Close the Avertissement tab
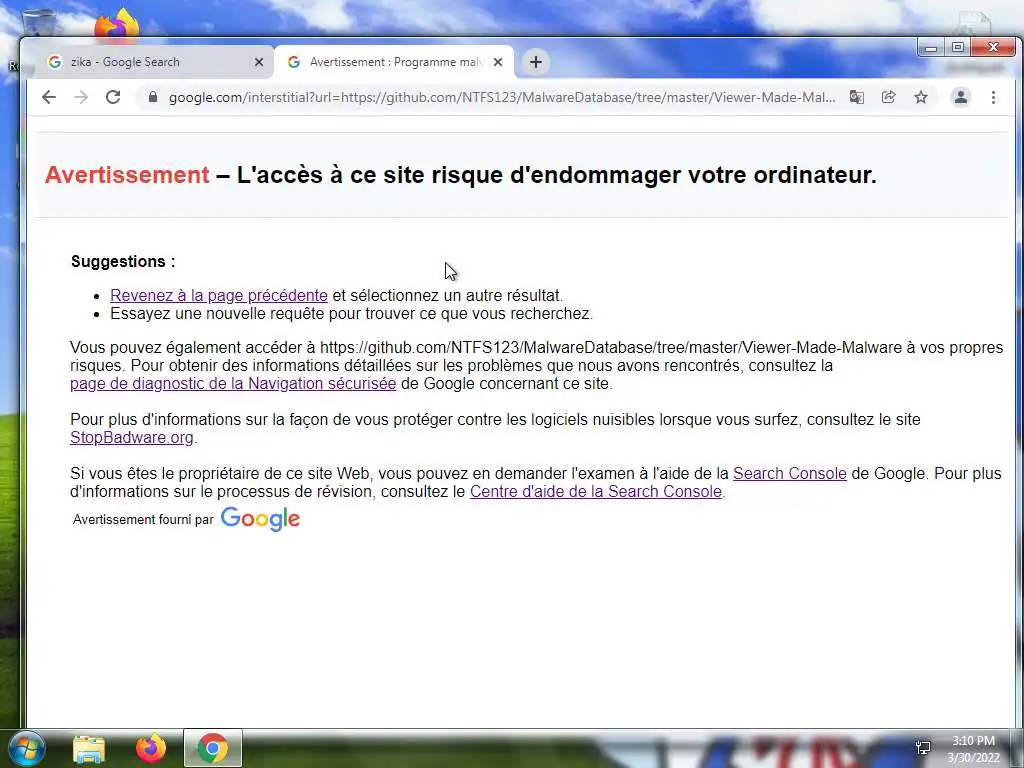 498,62
